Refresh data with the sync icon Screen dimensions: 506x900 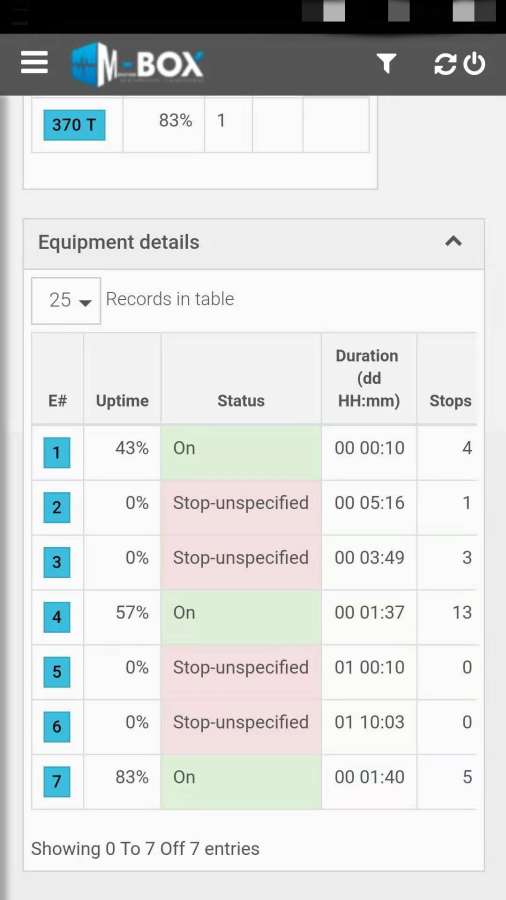coord(445,64)
